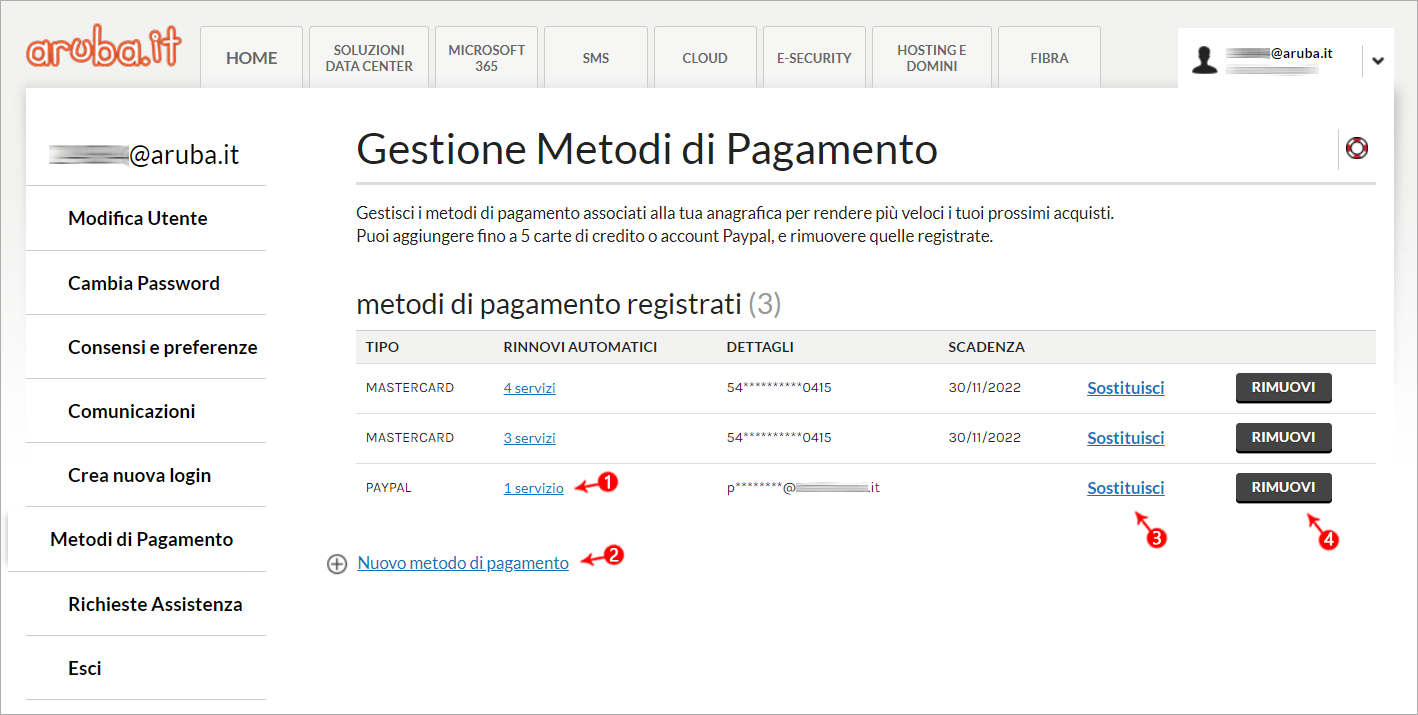This screenshot has height=715, width=1418.
Task: Click the @aruba.it username in sidebar
Action: pyautogui.click(x=145, y=155)
